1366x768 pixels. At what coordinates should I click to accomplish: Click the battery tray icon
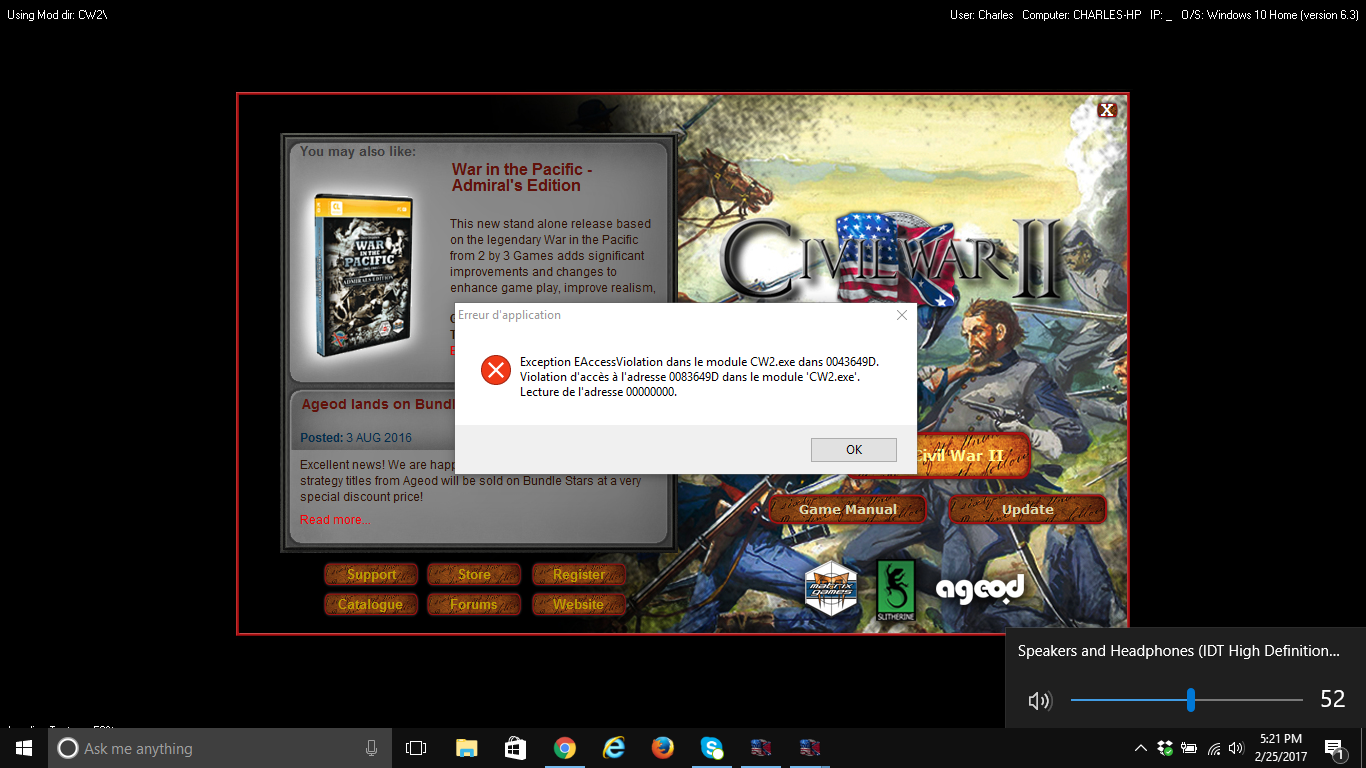(x=1189, y=748)
